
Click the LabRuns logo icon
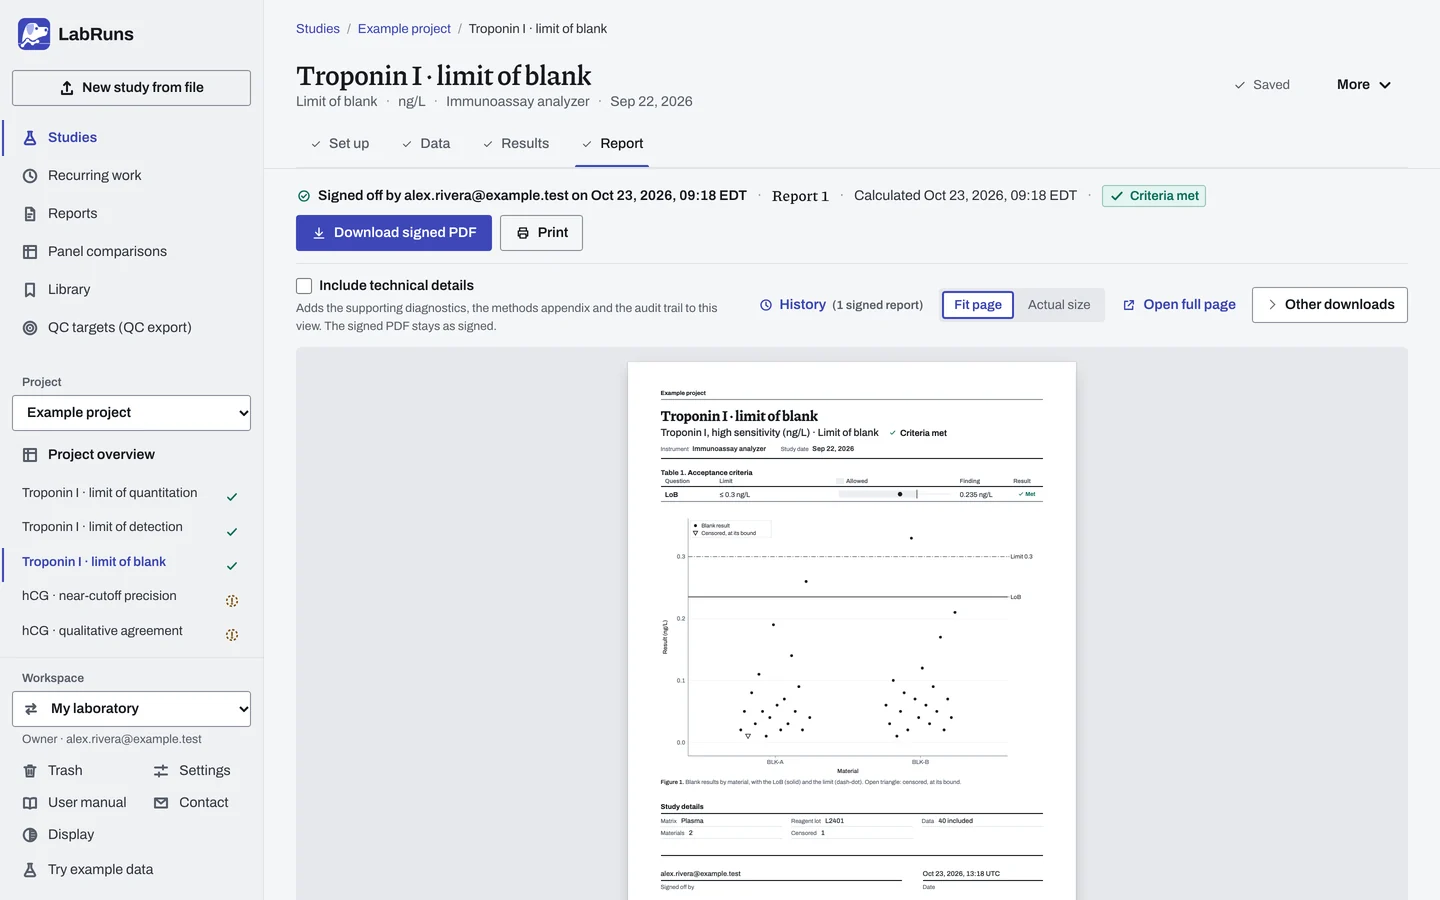coord(34,34)
